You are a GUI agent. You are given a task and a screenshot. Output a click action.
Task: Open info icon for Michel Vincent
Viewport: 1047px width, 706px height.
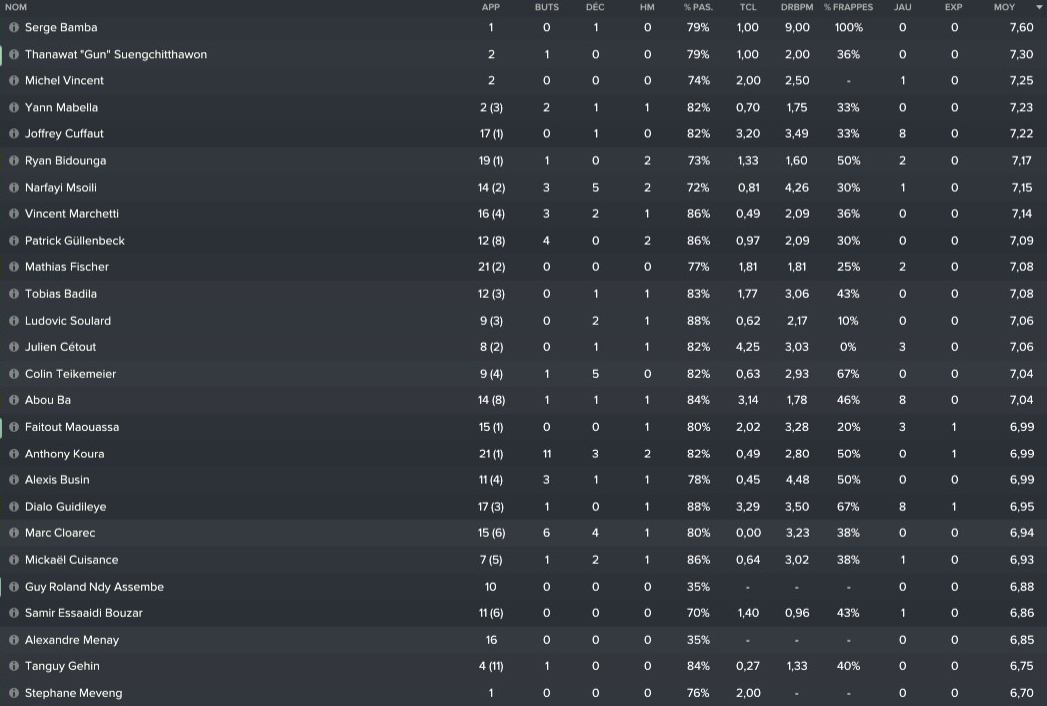14,81
